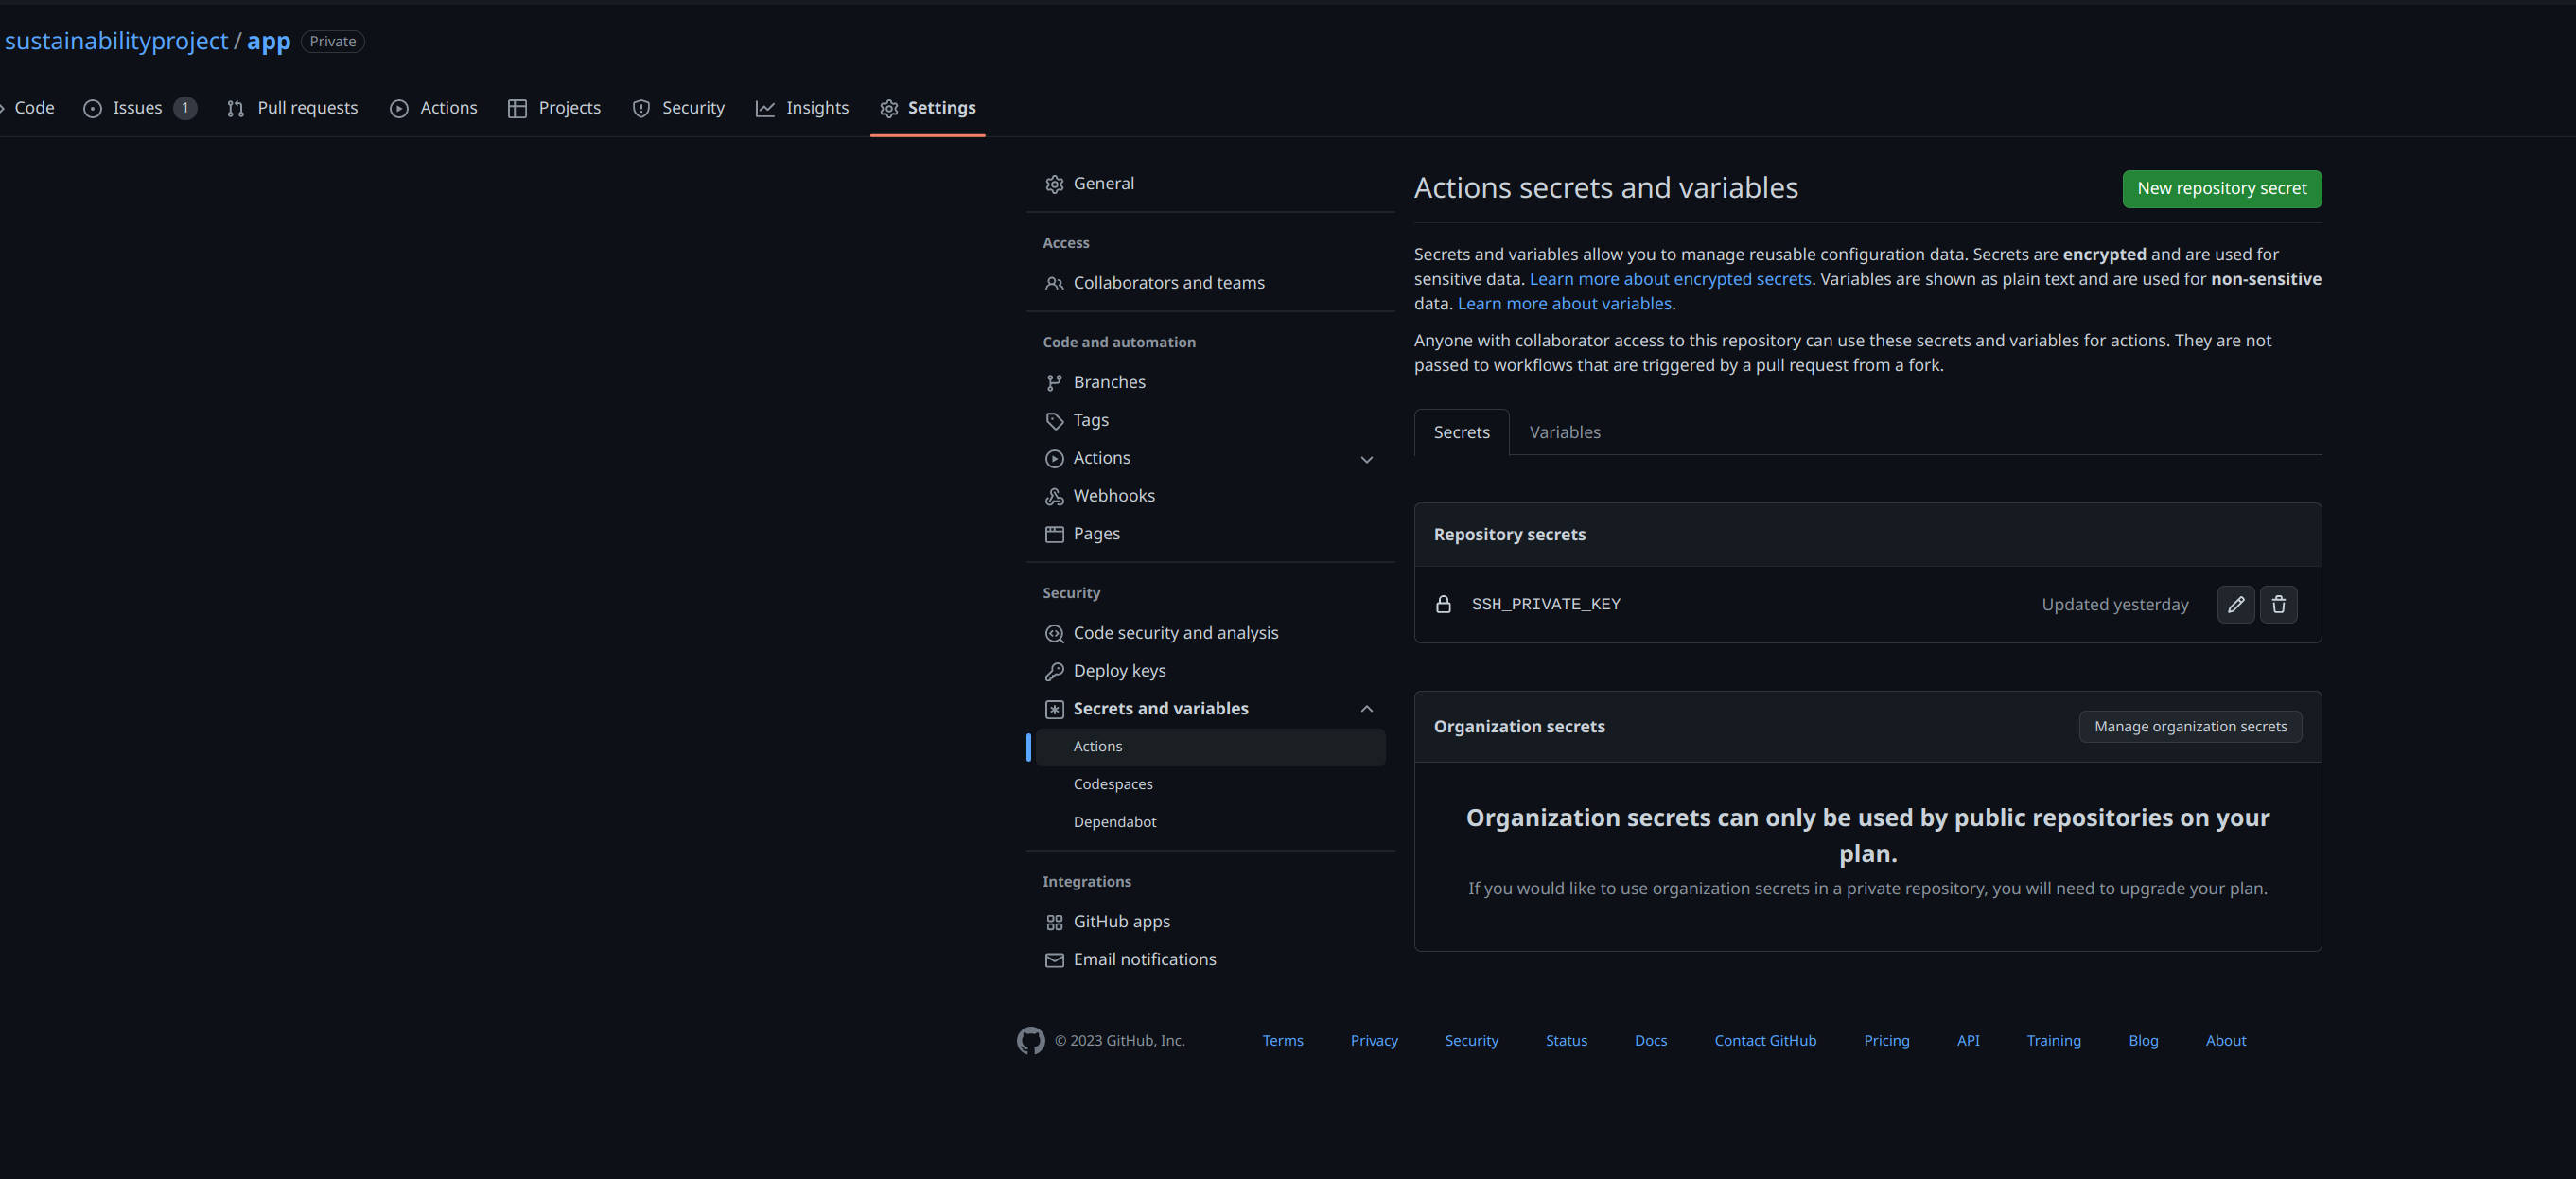This screenshot has height=1179, width=2576.
Task: Open the Branches settings
Action: click(1109, 381)
